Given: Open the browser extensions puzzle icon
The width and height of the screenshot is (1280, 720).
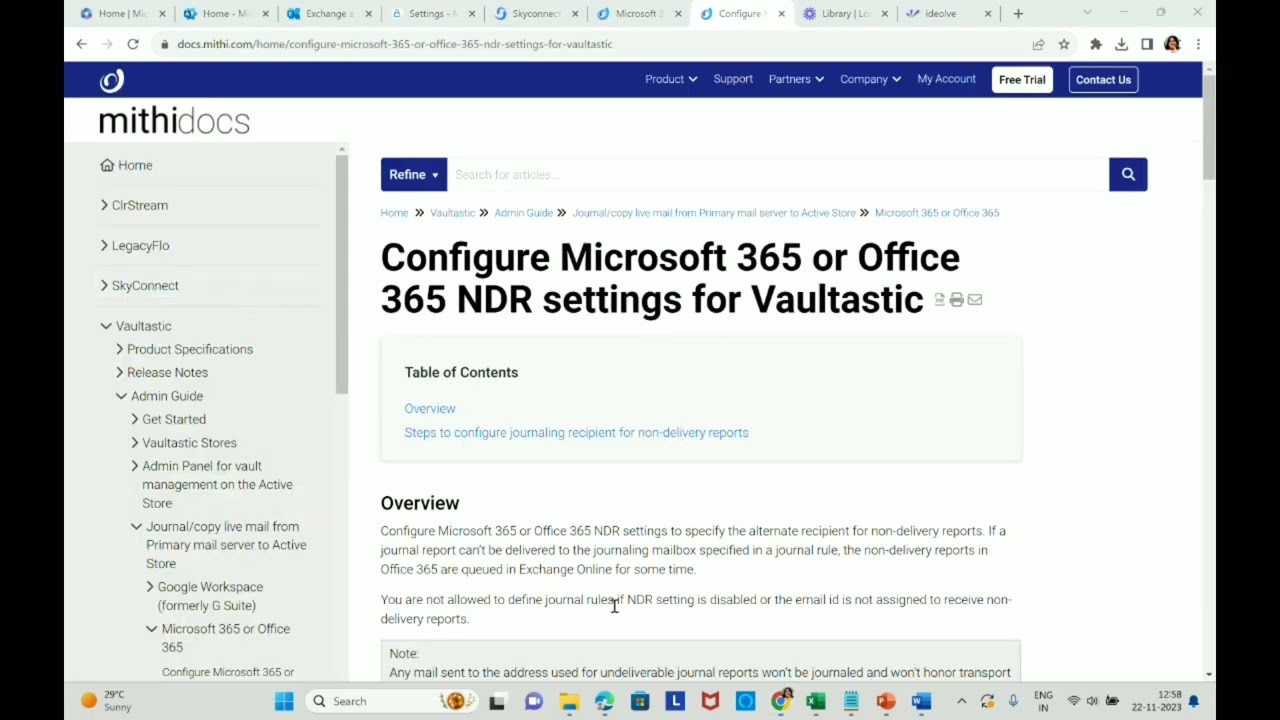Looking at the screenshot, I should click(x=1096, y=44).
